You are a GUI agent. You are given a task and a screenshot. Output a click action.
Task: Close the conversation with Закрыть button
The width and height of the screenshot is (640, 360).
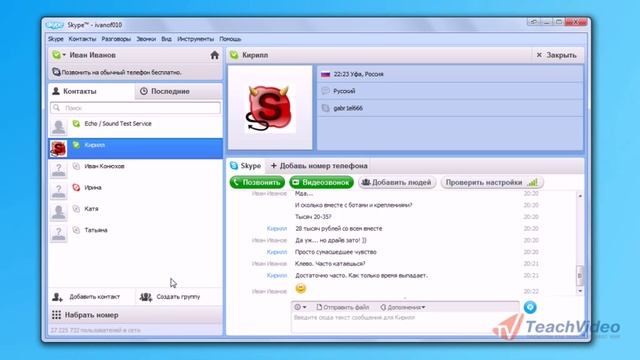click(x=557, y=55)
